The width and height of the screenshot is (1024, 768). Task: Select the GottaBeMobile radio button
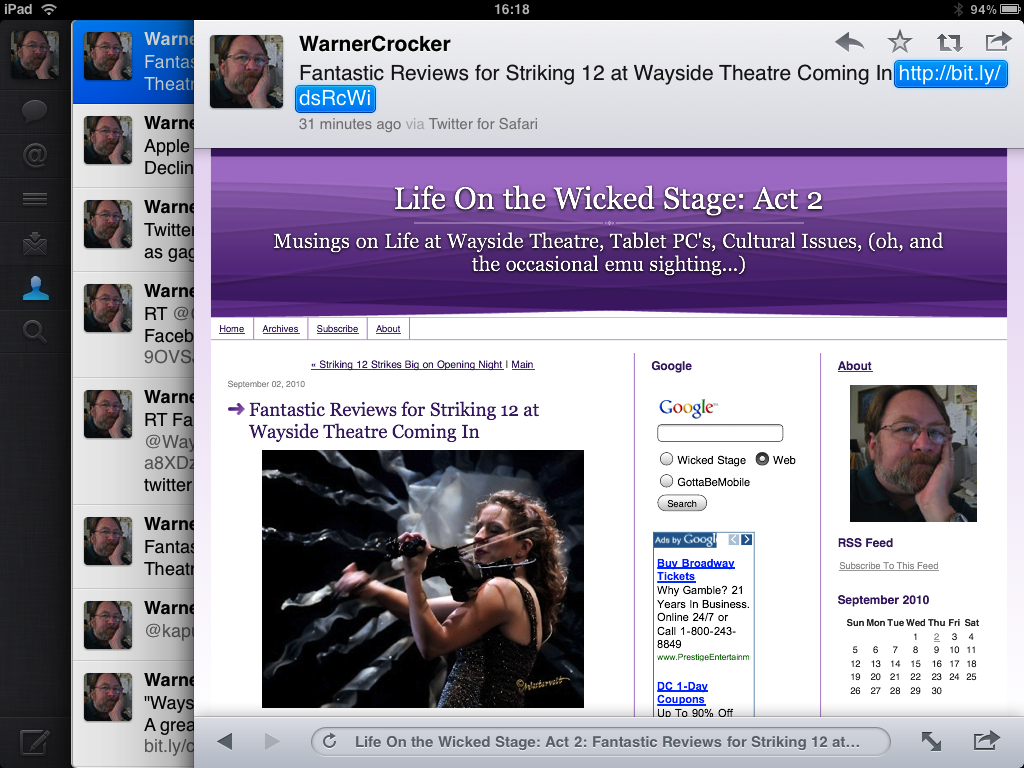click(666, 481)
